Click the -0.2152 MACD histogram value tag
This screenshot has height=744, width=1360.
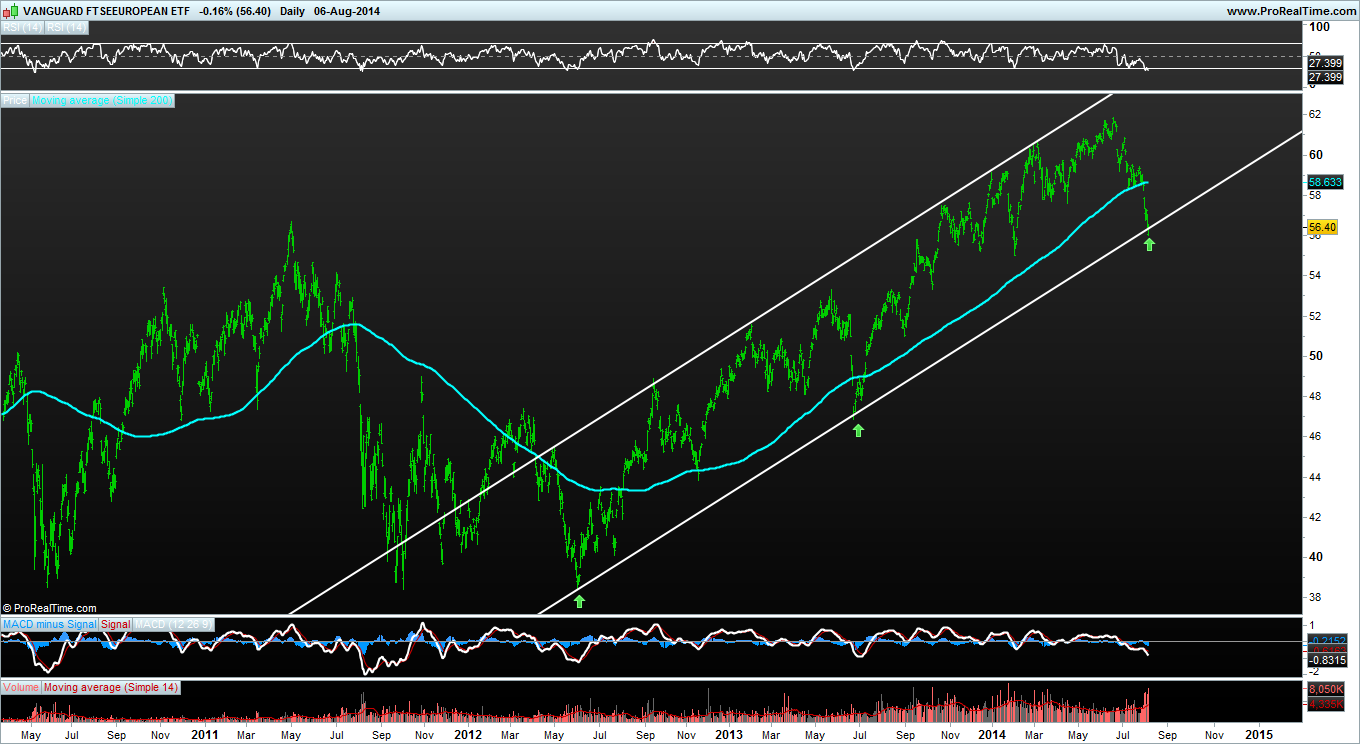point(1326,640)
